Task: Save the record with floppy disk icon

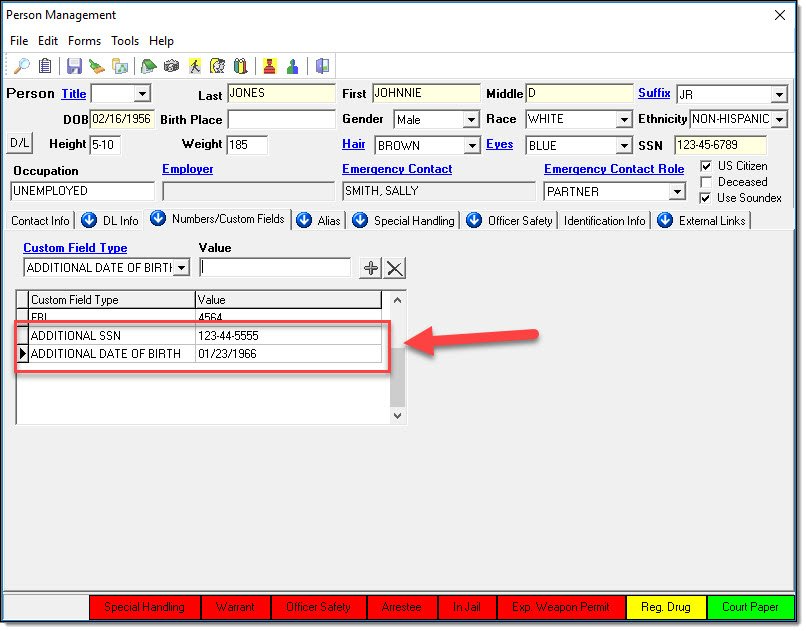Action: (74, 67)
